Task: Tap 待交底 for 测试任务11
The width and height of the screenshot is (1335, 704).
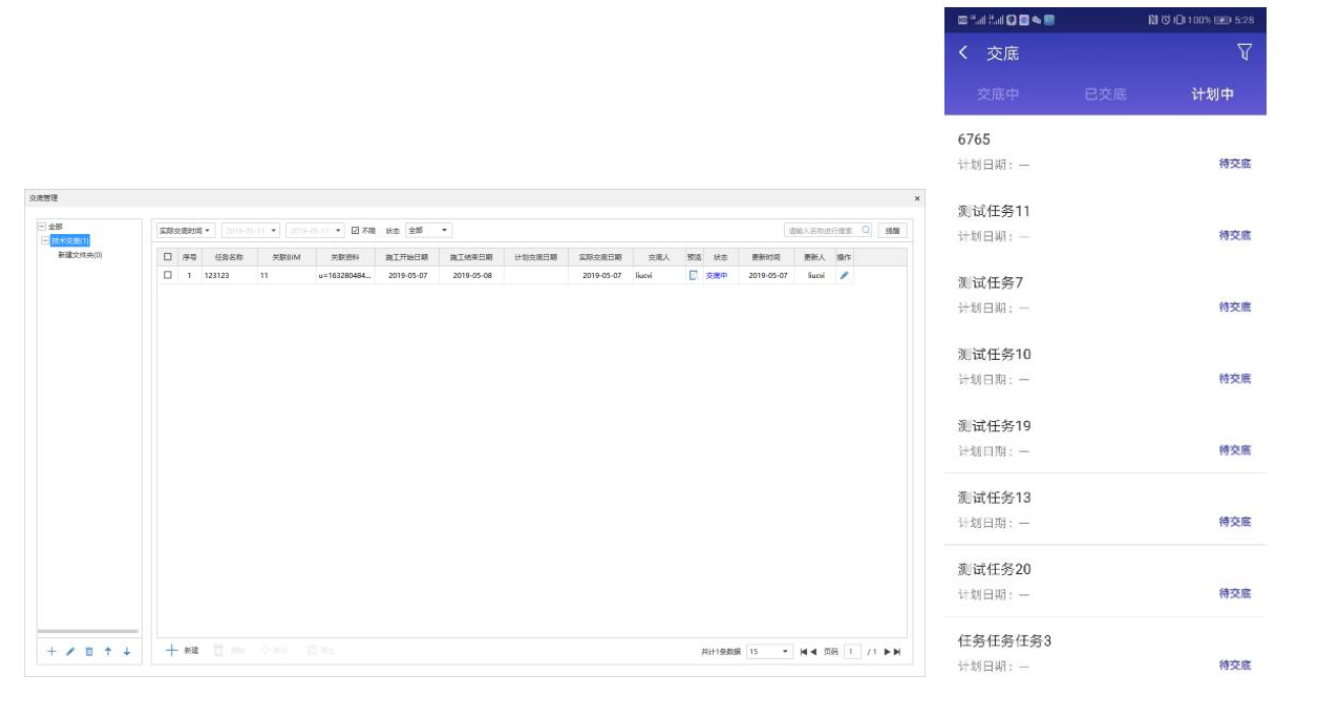Action: coord(1235,236)
